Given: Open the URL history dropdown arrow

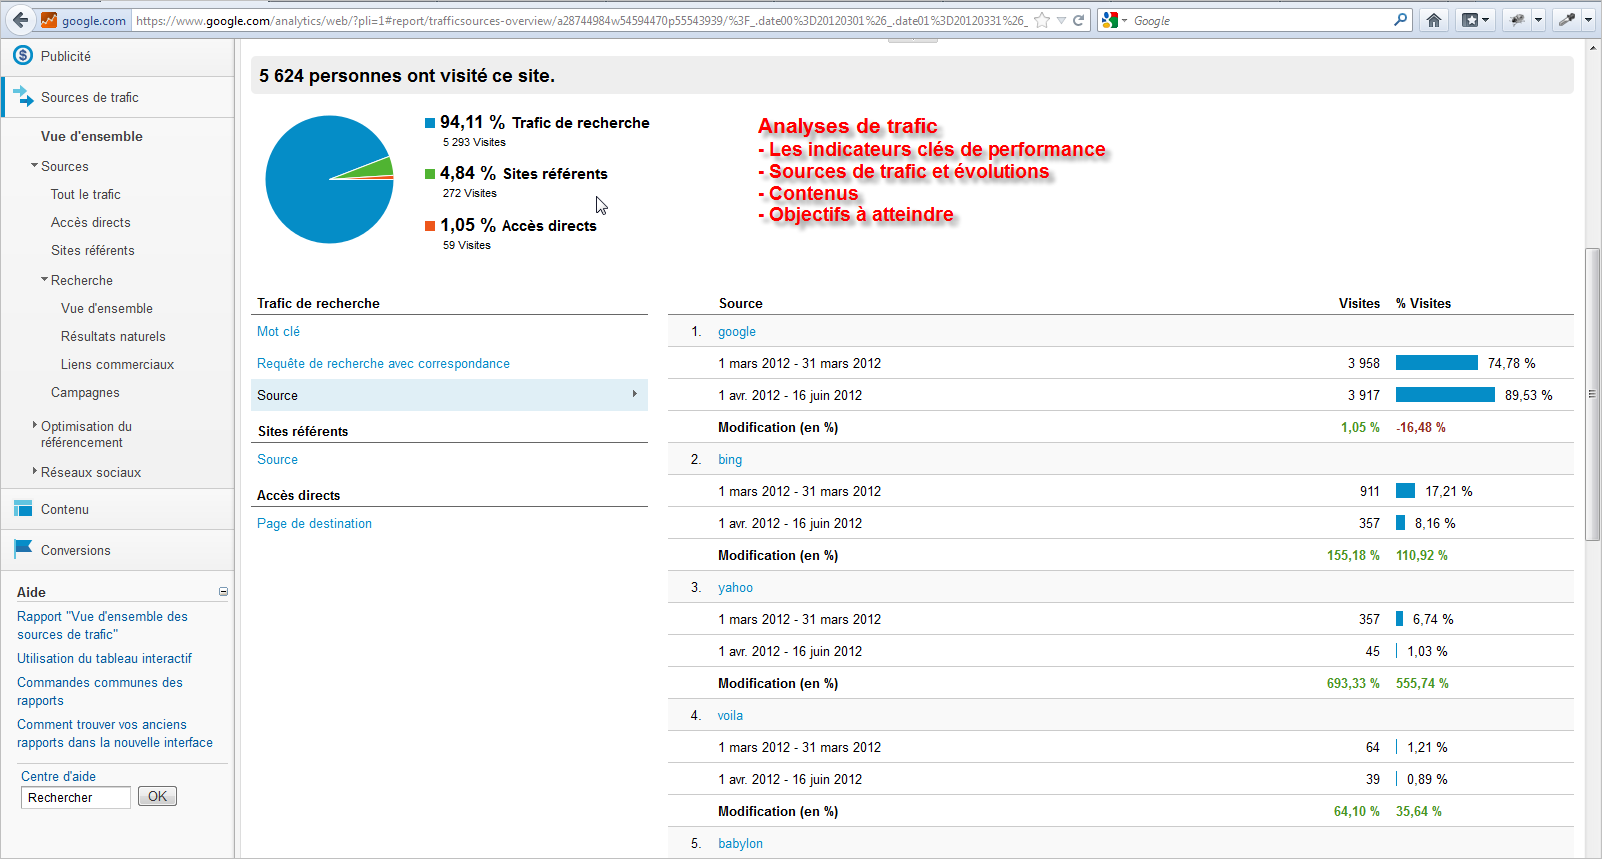Looking at the screenshot, I should [1061, 20].
